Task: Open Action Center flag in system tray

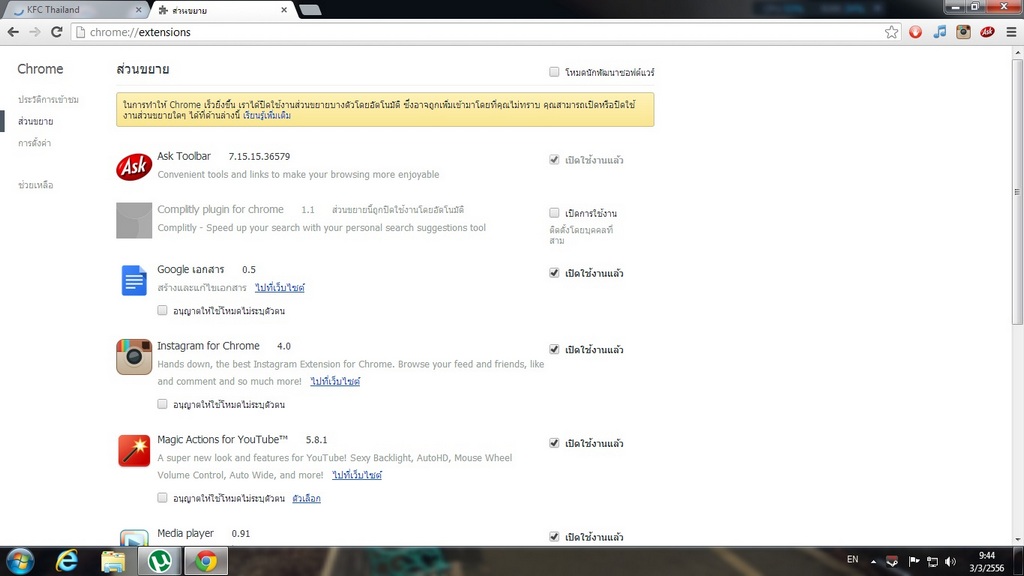Action: tap(914, 562)
